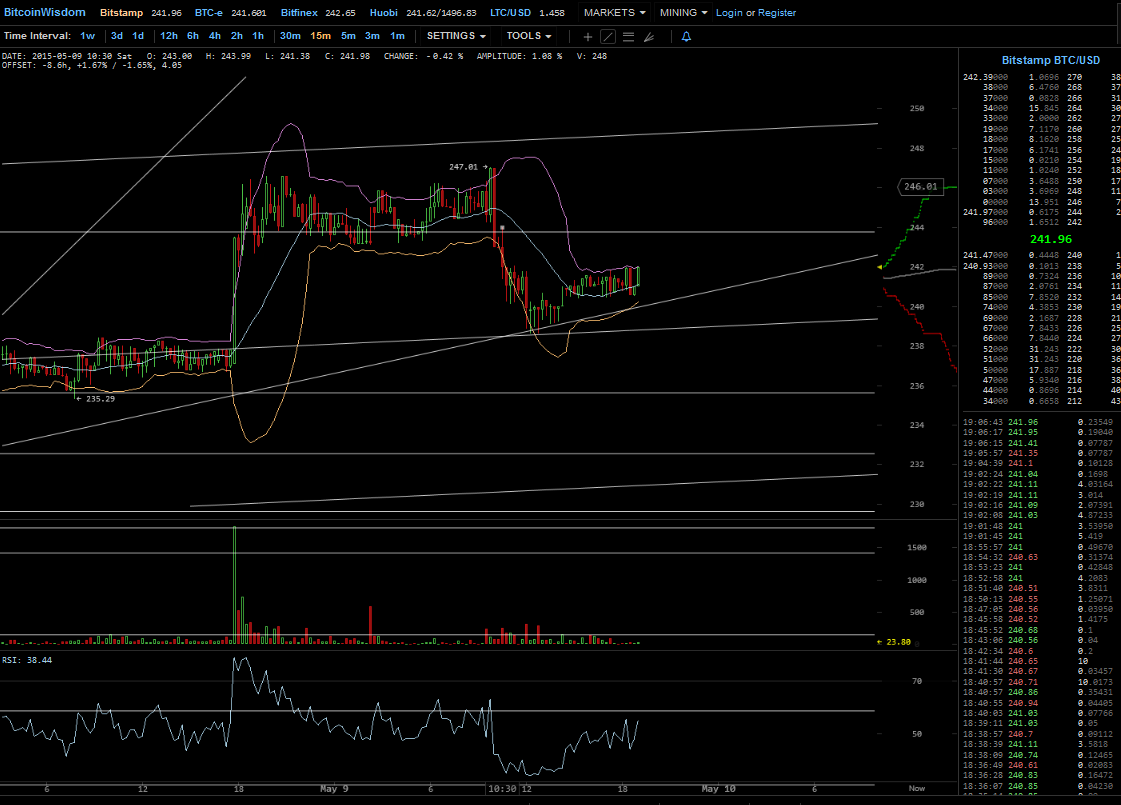
Task: Click the Now label on time axis
Action: tap(917, 788)
